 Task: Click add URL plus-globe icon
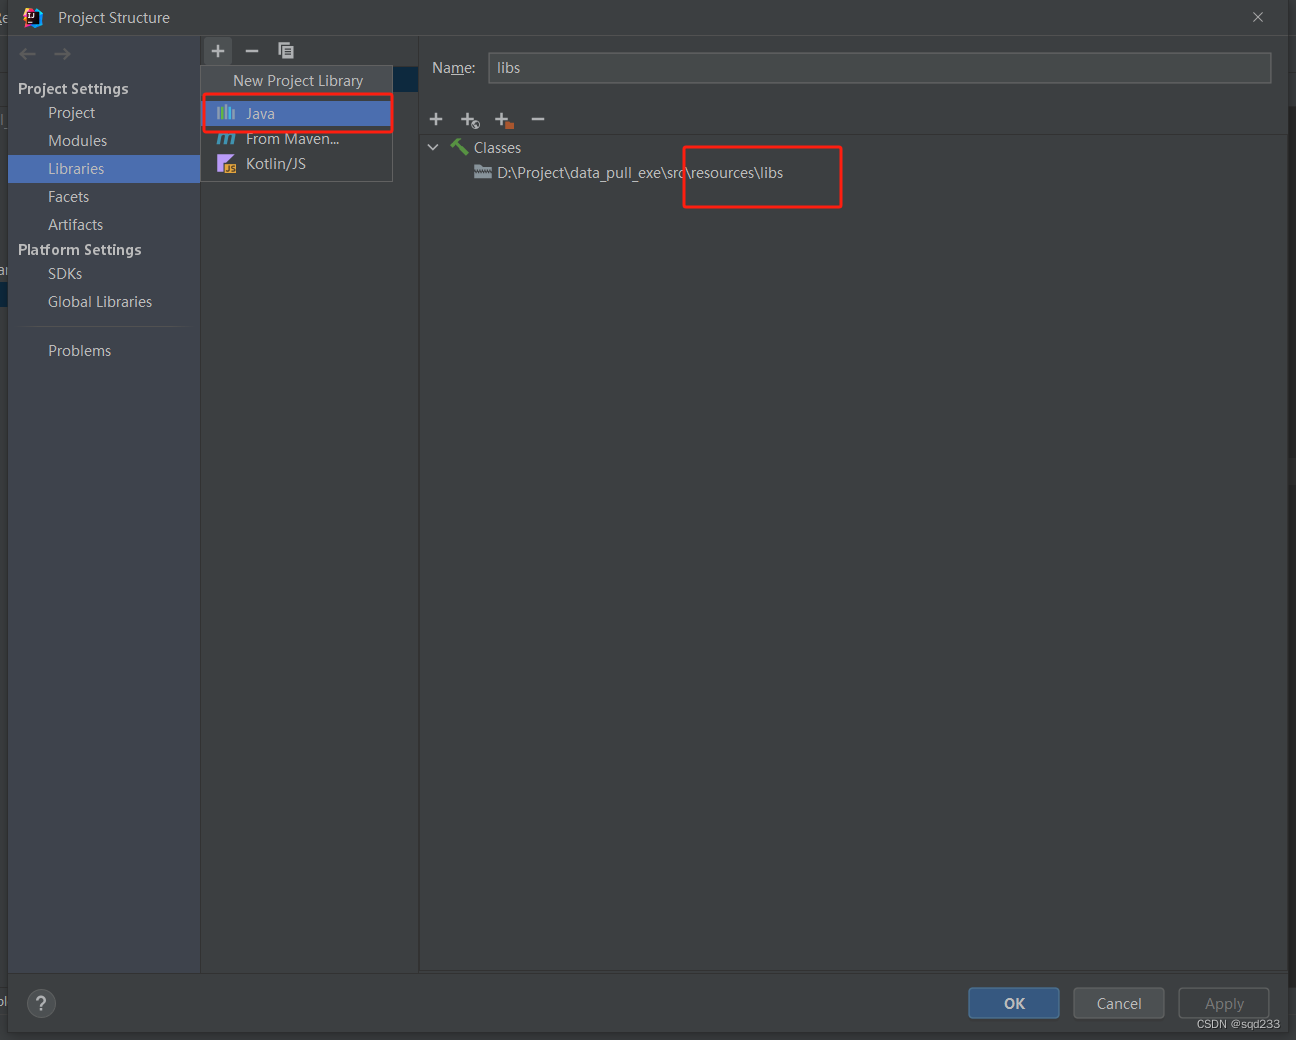(x=470, y=120)
